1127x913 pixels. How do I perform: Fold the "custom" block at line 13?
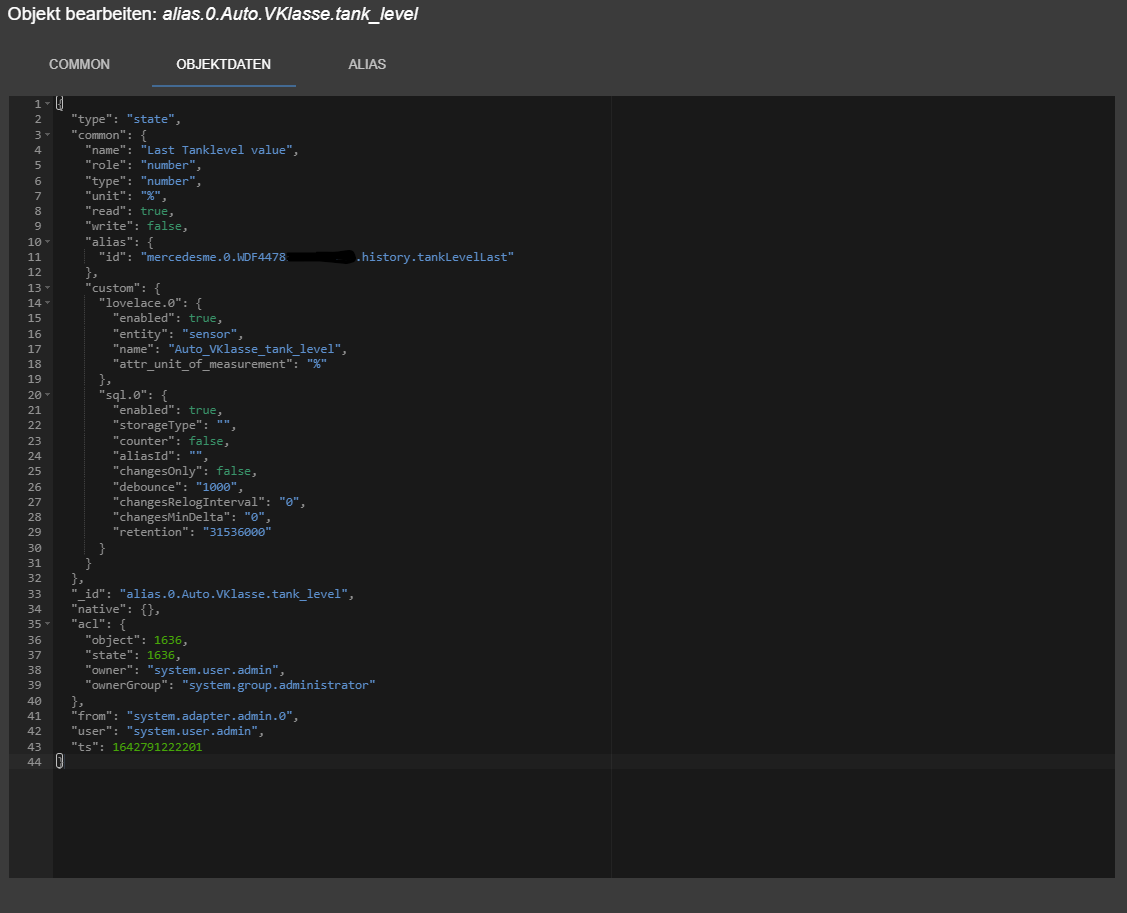click(47, 288)
